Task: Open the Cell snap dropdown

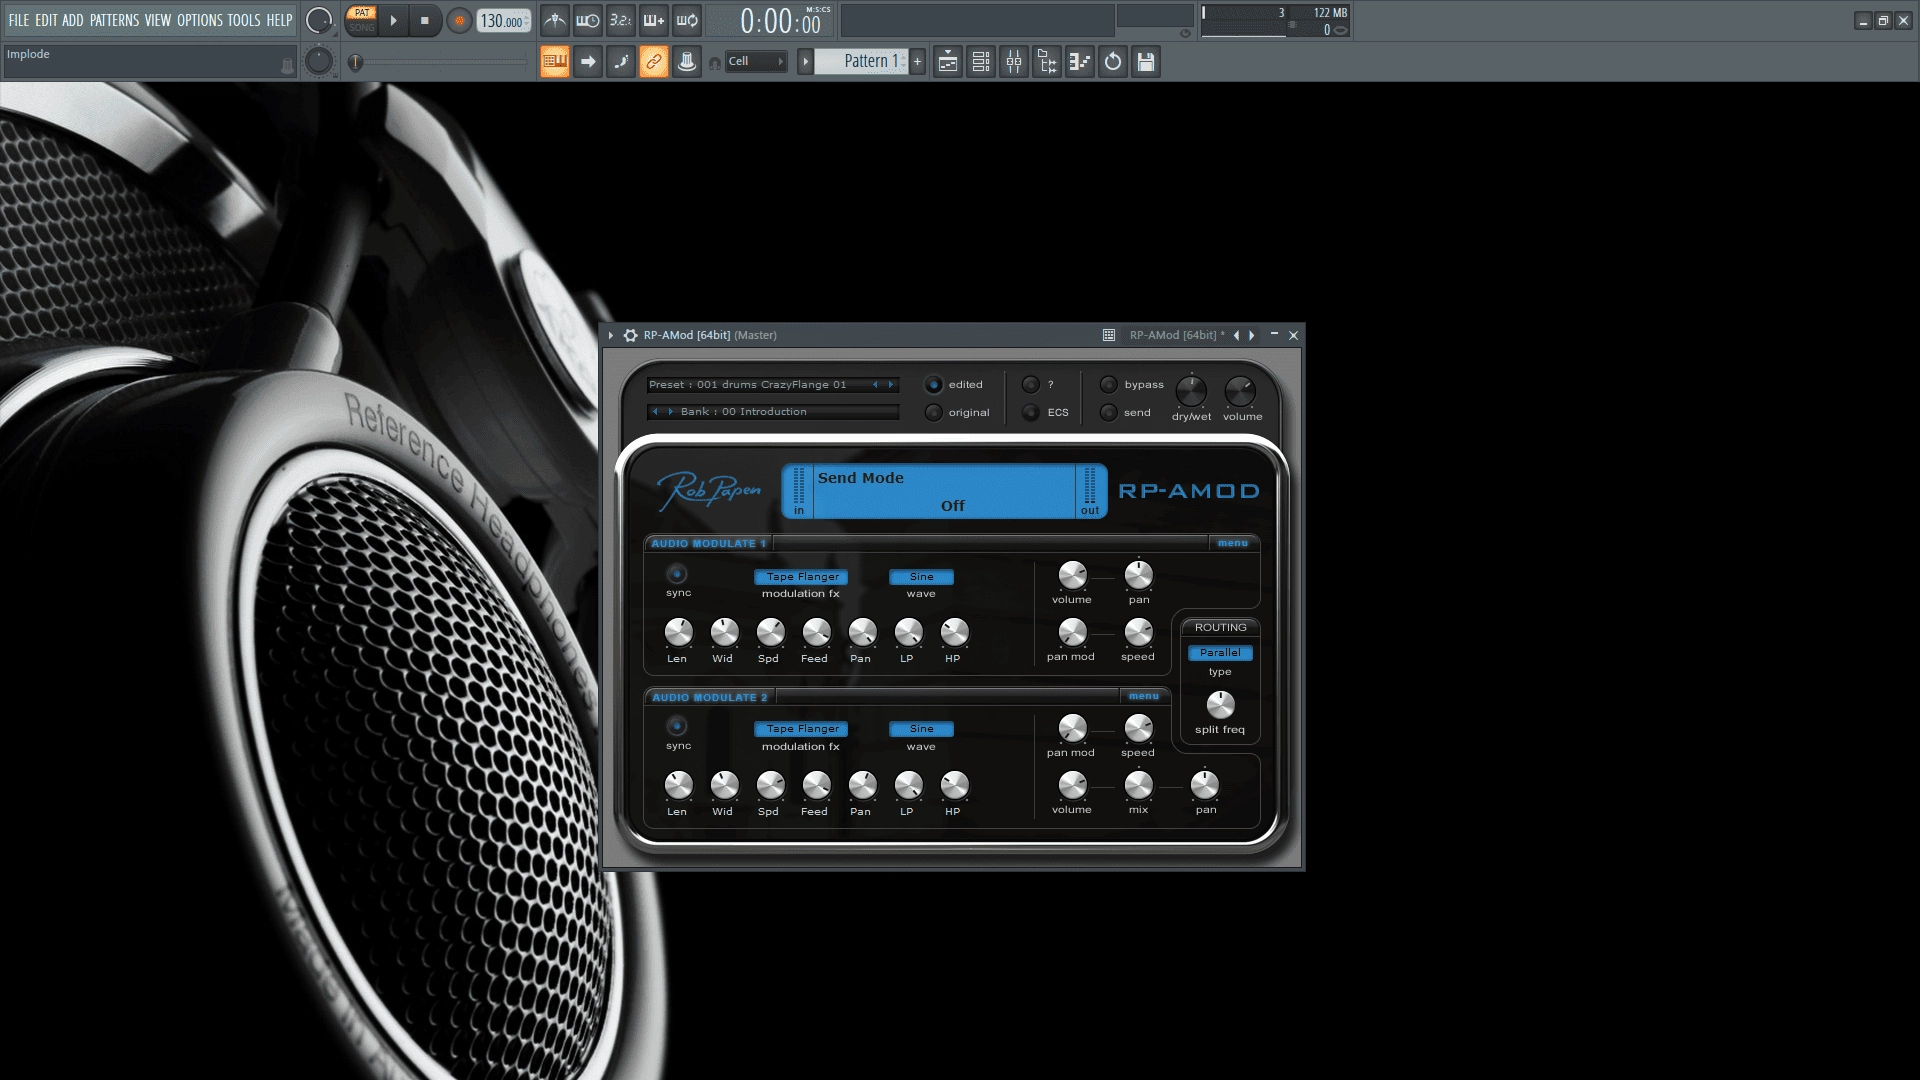Action: [x=756, y=62]
